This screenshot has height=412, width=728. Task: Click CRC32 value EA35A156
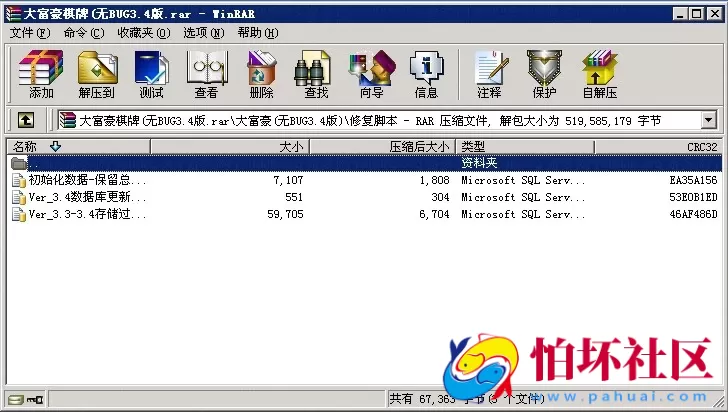point(693,180)
